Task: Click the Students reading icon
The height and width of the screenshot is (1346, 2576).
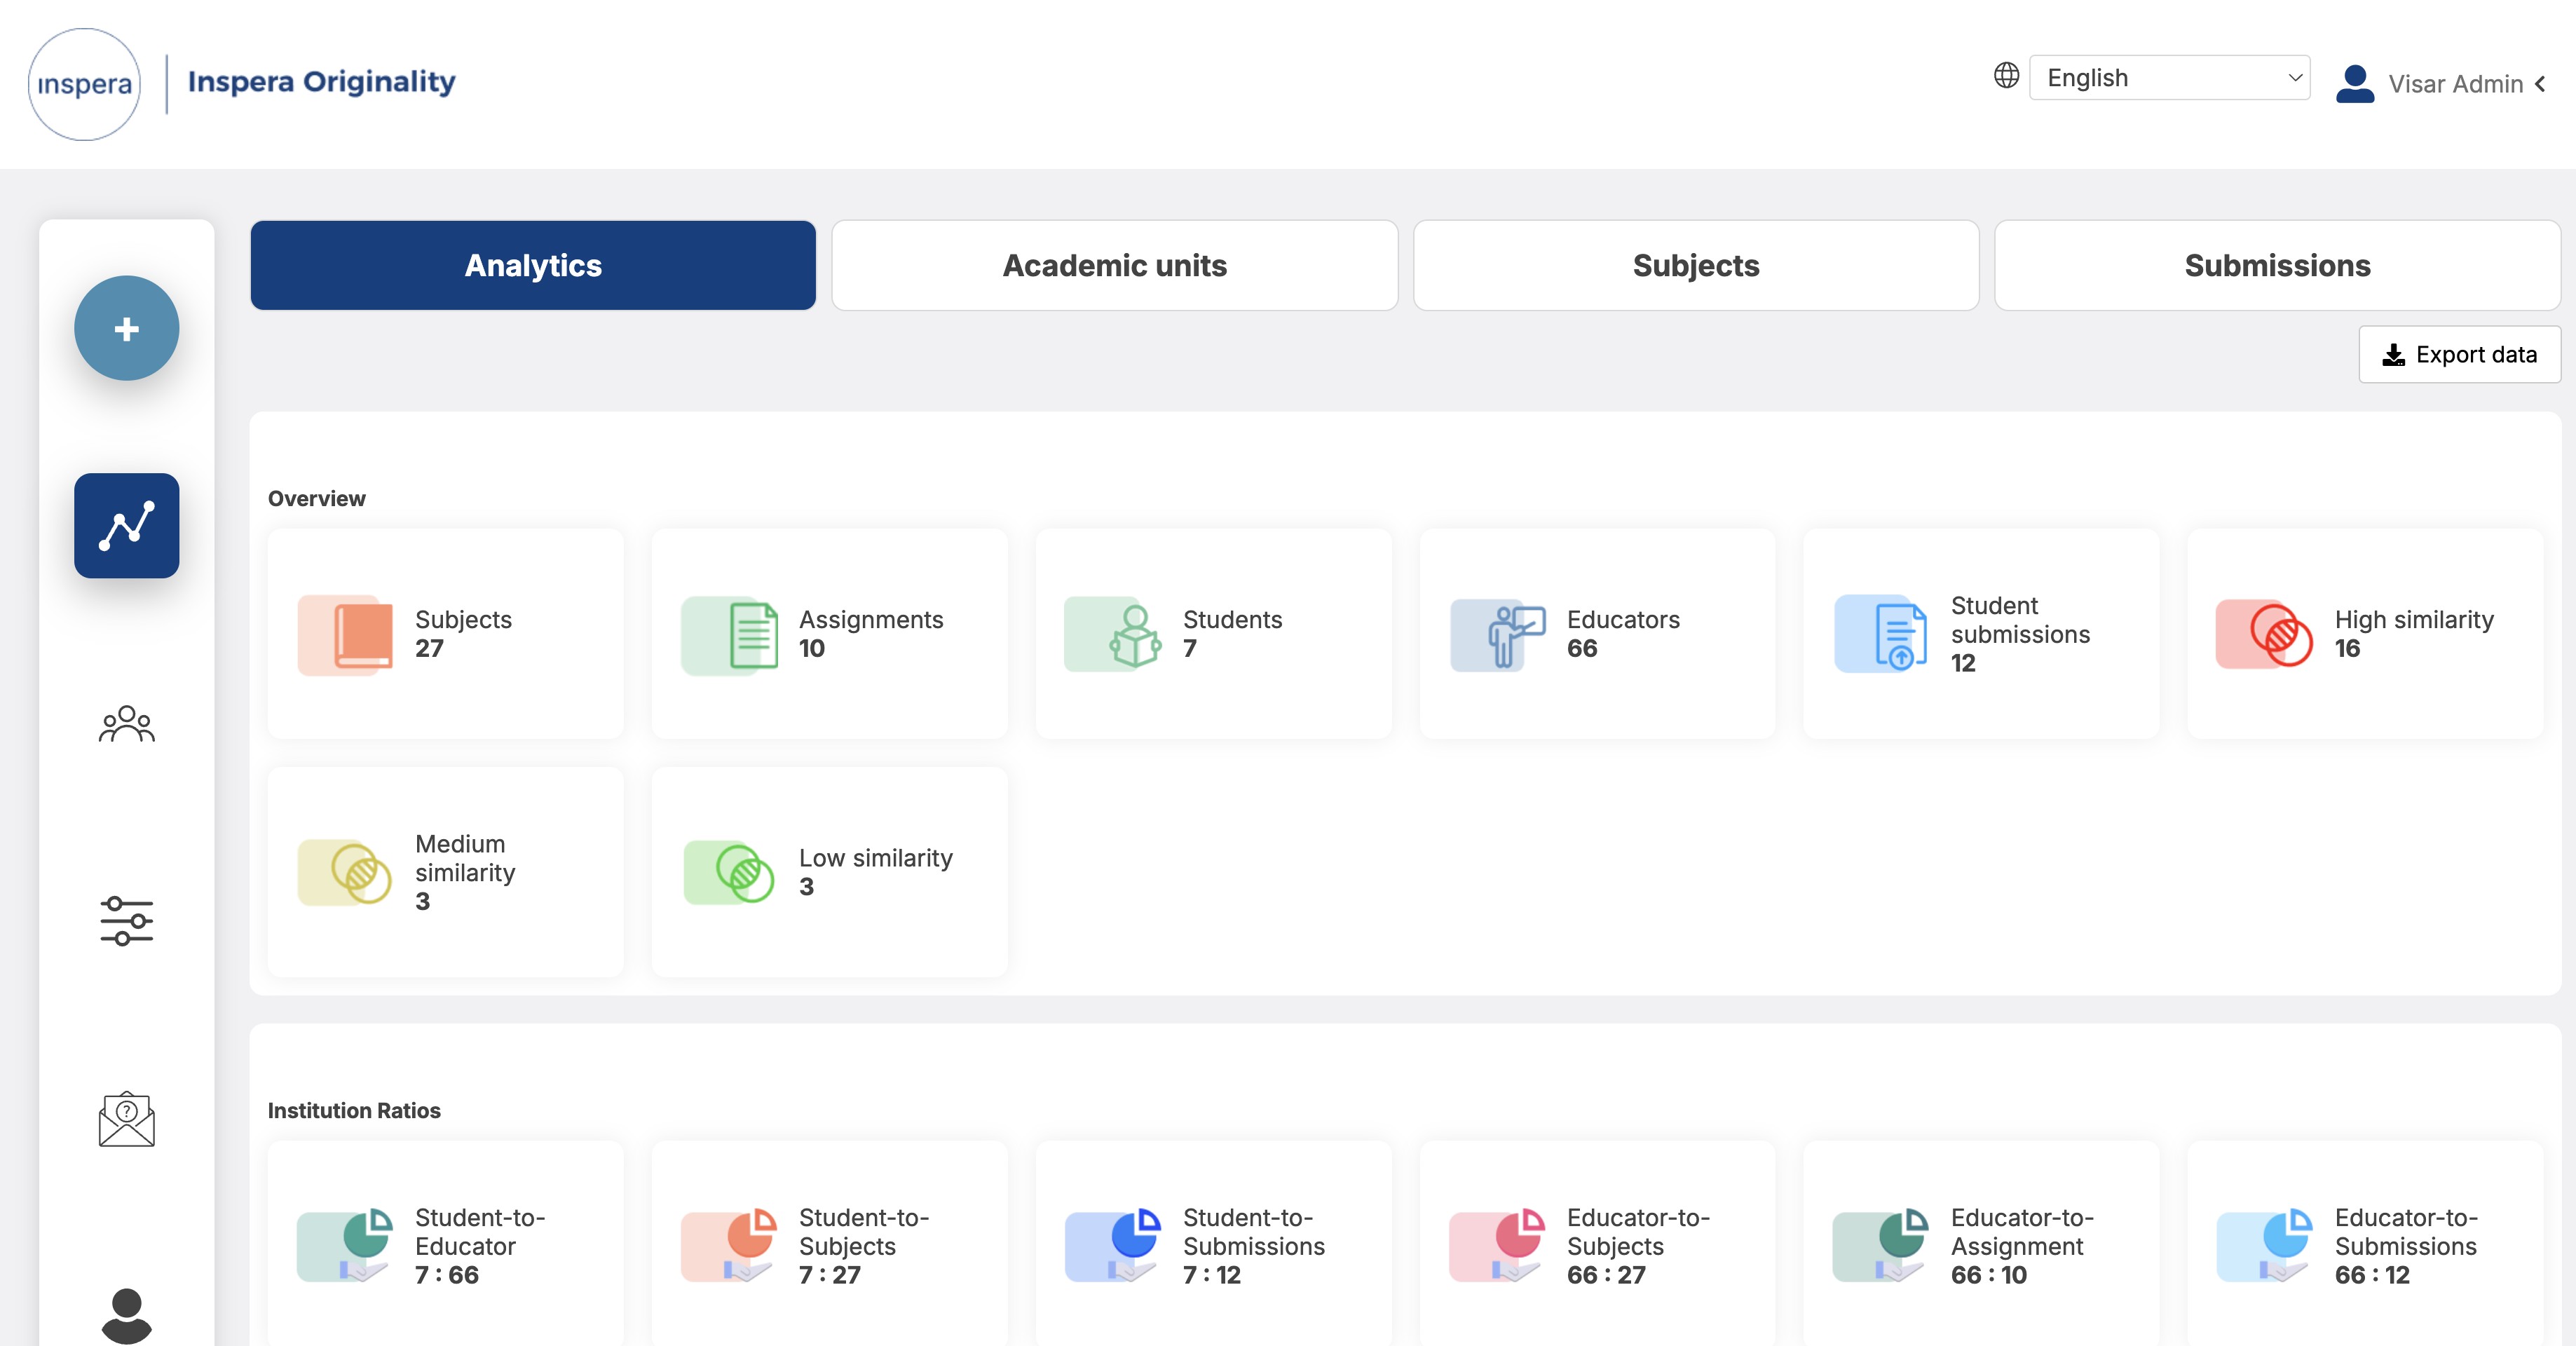Action: click(1114, 634)
